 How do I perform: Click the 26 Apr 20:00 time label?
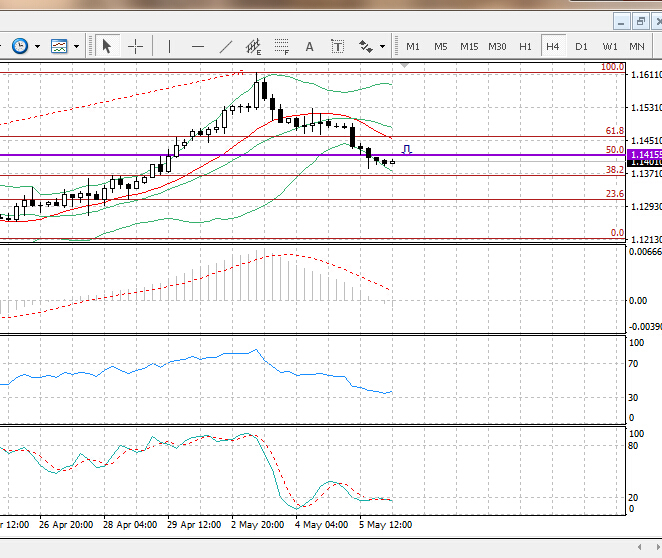[x=66, y=525]
